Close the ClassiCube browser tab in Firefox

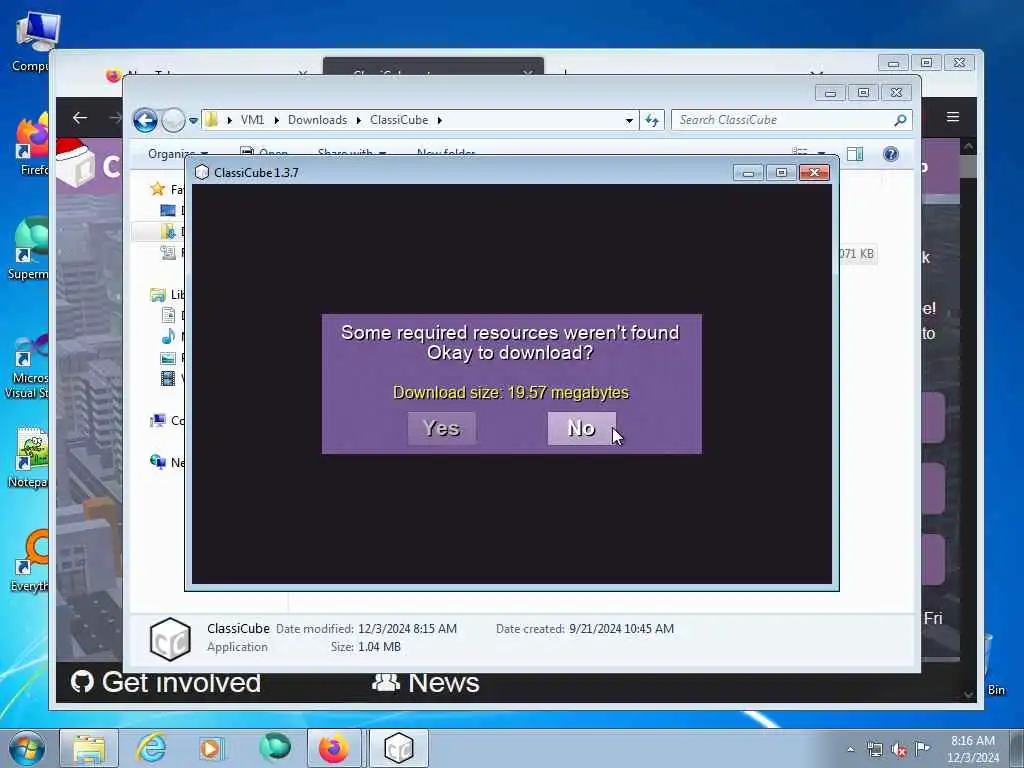tap(528, 72)
